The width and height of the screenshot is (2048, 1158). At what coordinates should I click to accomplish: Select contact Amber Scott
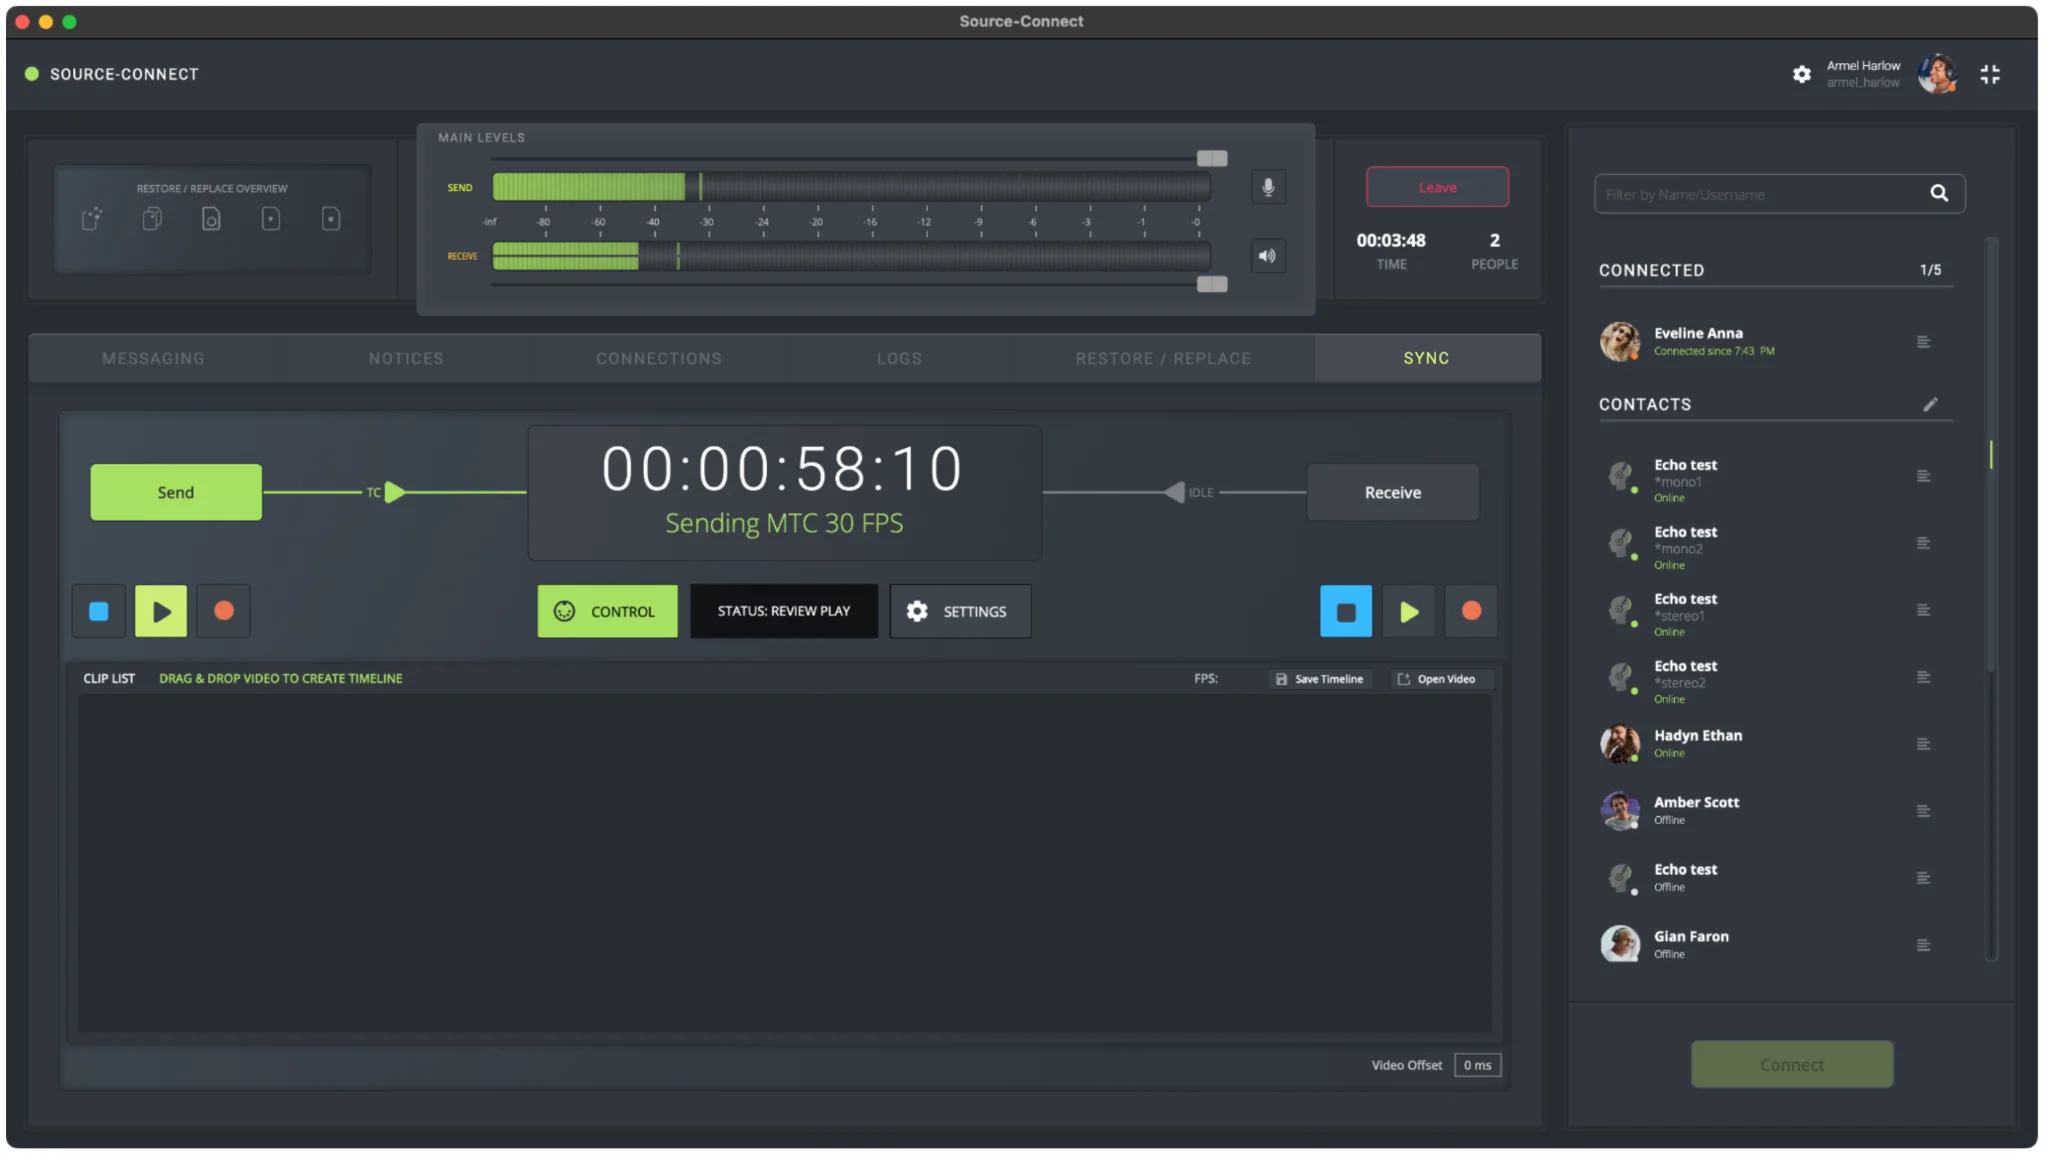(x=1775, y=811)
